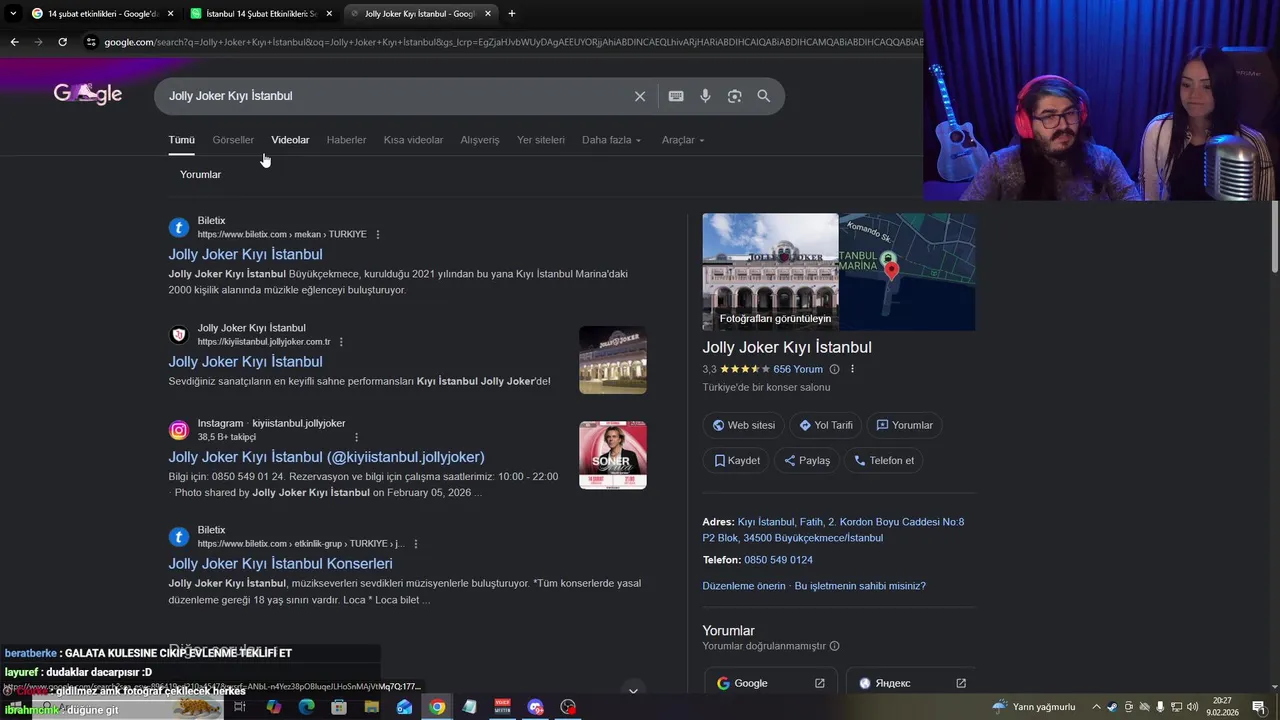Open the Web sitesi button
This screenshot has width=1280, height=720.
(744, 425)
